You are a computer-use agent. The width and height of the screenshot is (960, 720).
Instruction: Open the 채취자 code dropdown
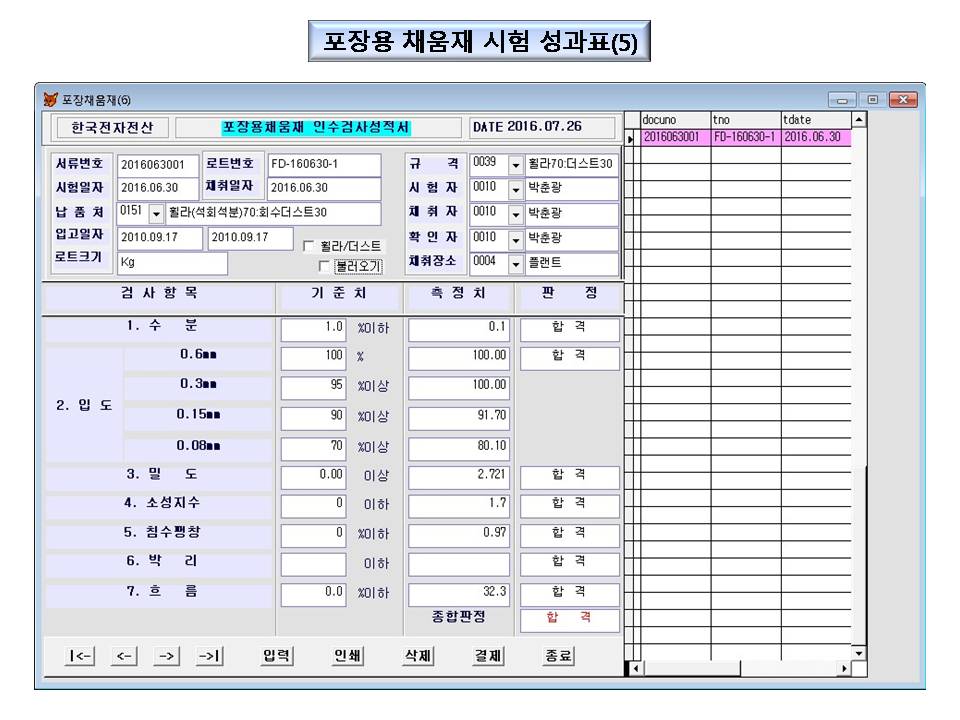[x=516, y=214]
